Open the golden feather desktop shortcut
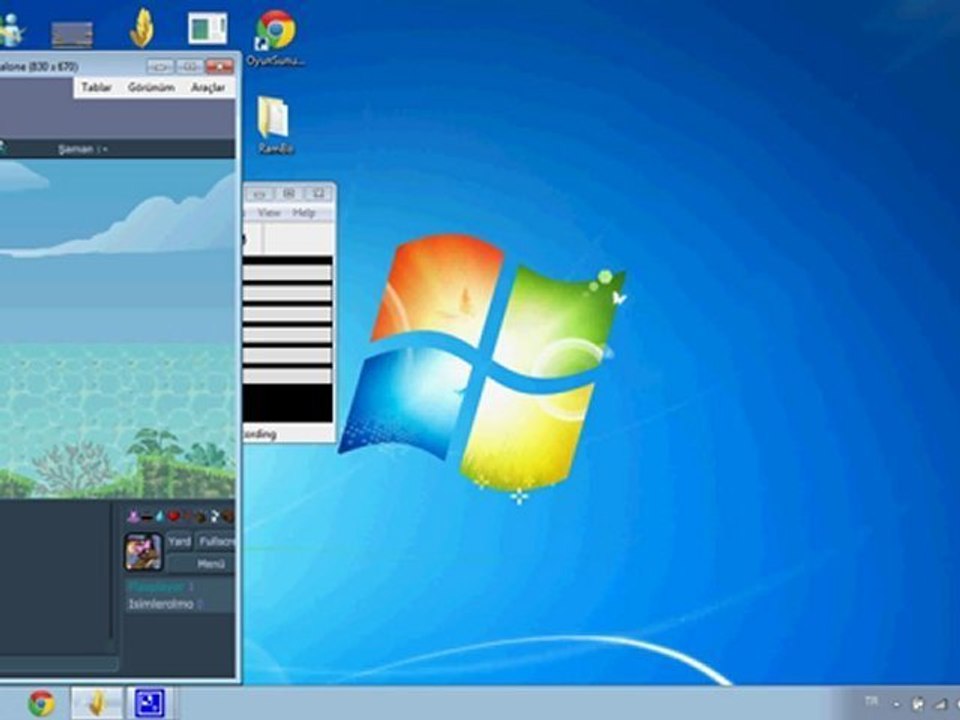The height and width of the screenshot is (720, 960). coord(141,28)
